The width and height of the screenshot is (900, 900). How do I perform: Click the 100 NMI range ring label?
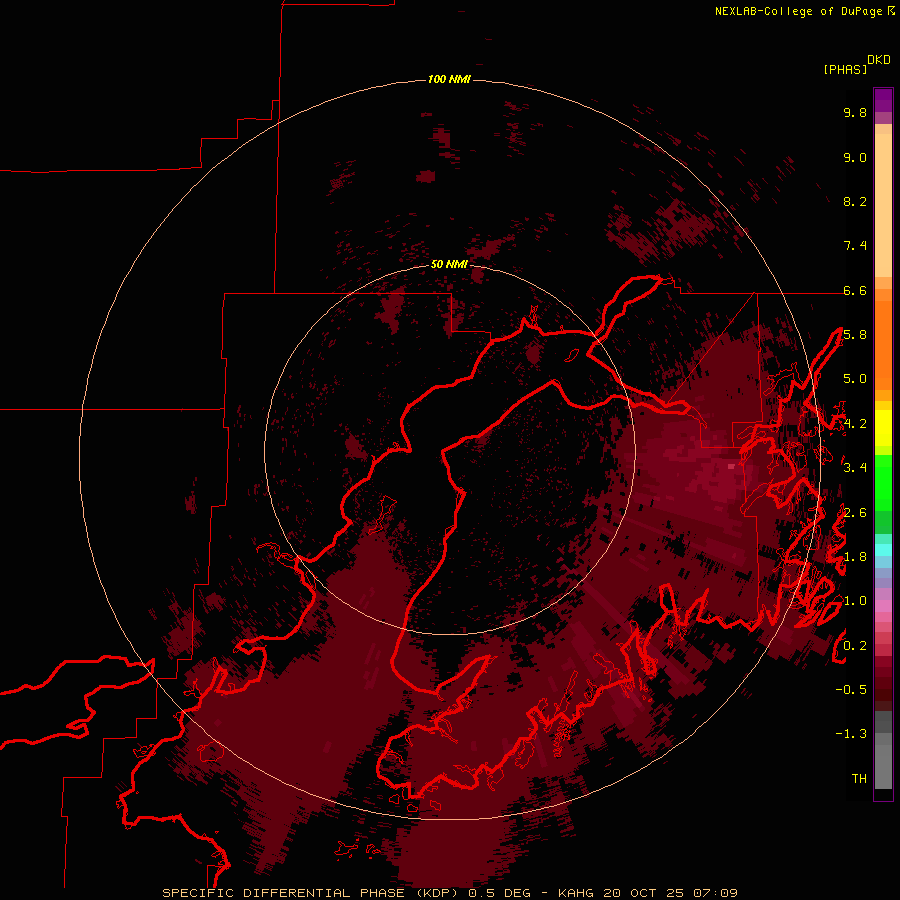pyautogui.click(x=449, y=79)
